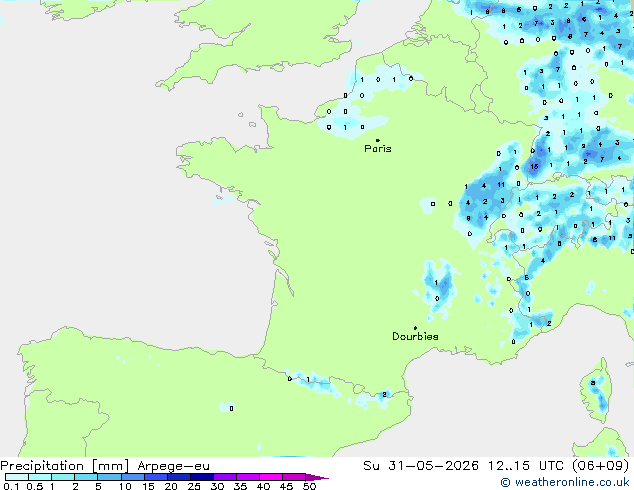Pick the purple legend swatch starting at 30 mm
Image resolution: width=634 pixels, height=490 pixels.
pyautogui.click(x=225, y=477)
